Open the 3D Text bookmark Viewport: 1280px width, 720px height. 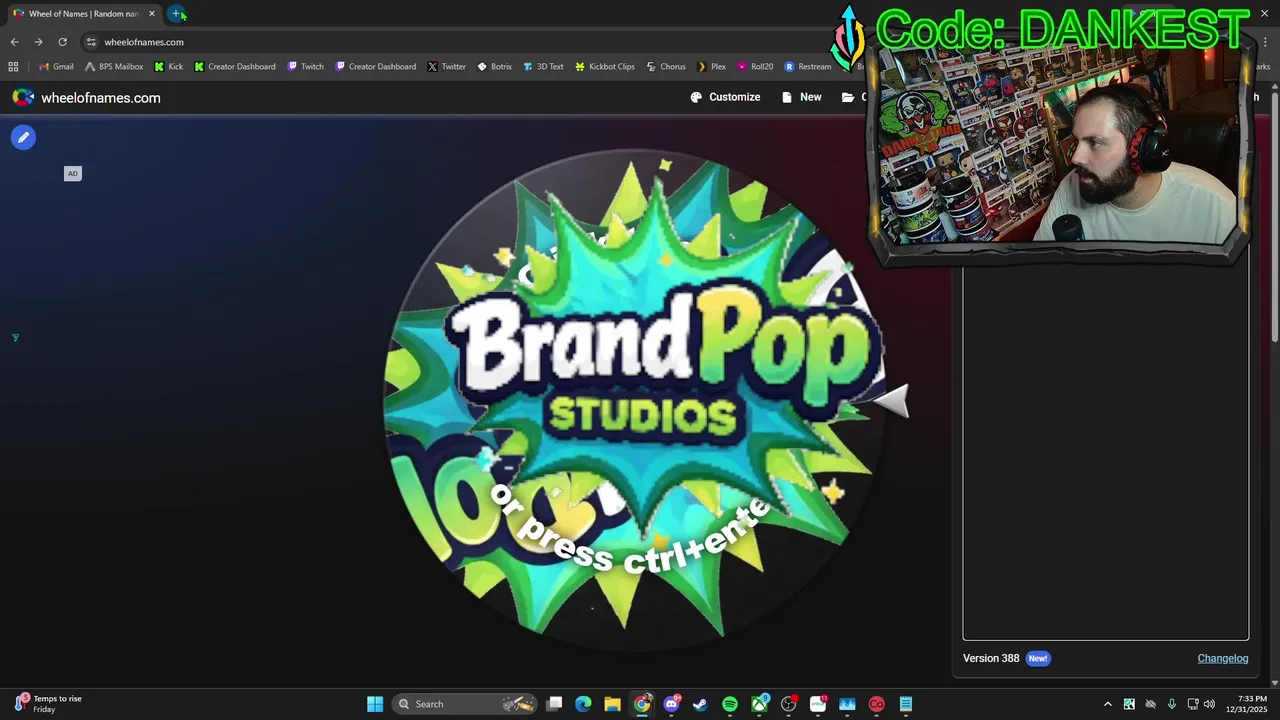pos(543,67)
